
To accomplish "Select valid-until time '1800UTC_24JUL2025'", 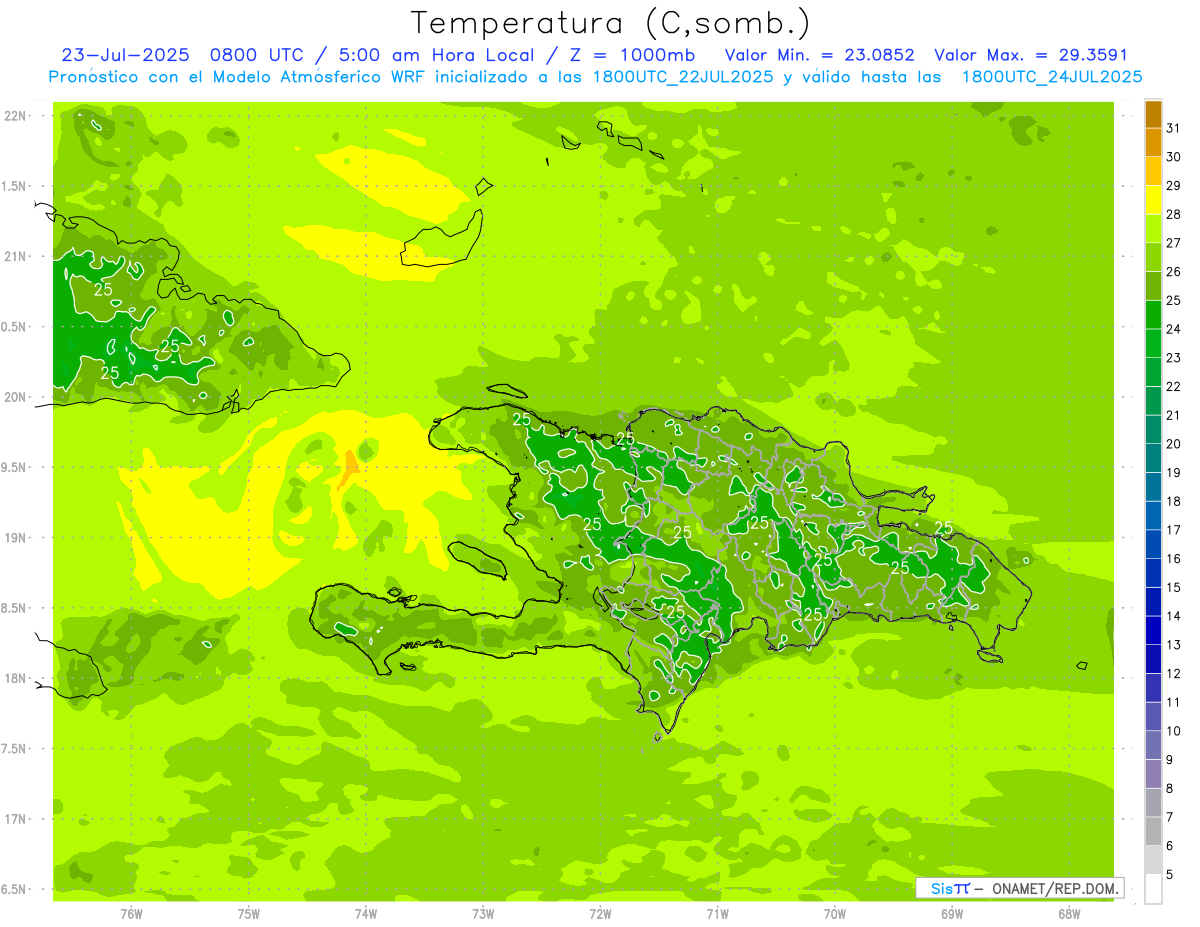I will (1052, 77).
